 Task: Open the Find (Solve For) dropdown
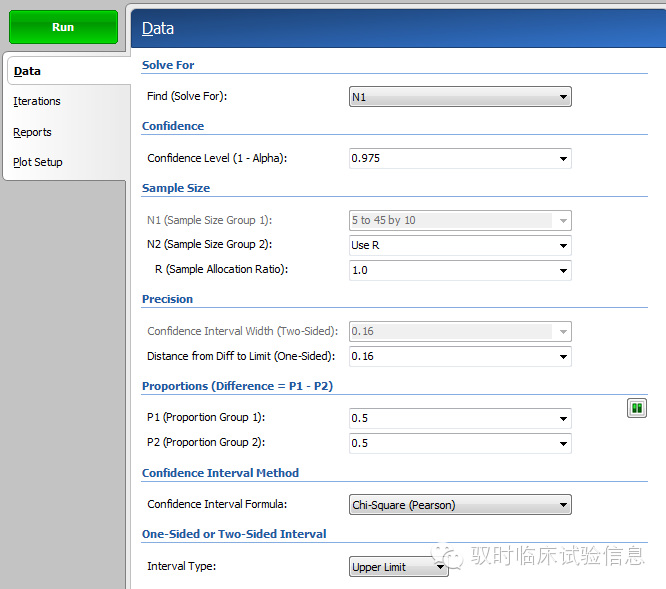tap(460, 97)
